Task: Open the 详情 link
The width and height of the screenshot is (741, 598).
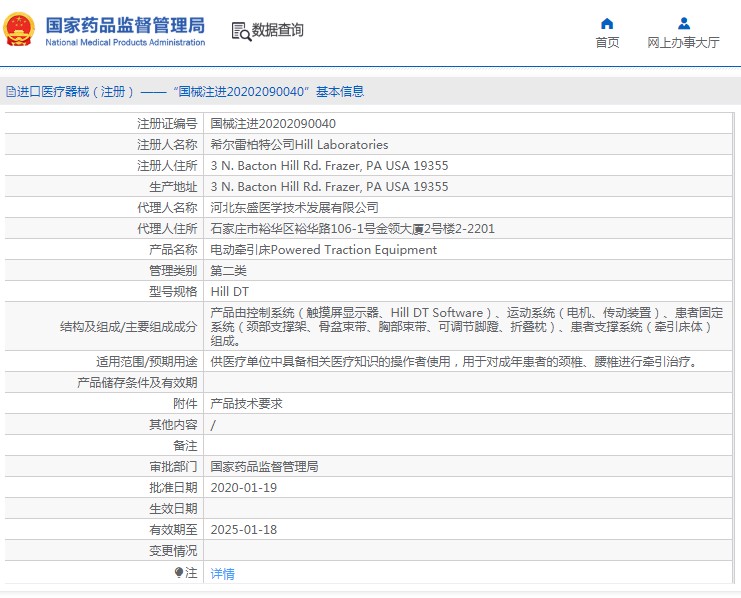Action: point(222,574)
